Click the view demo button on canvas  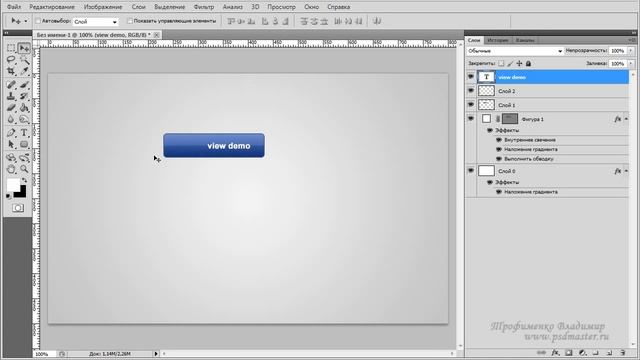[214, 145]
